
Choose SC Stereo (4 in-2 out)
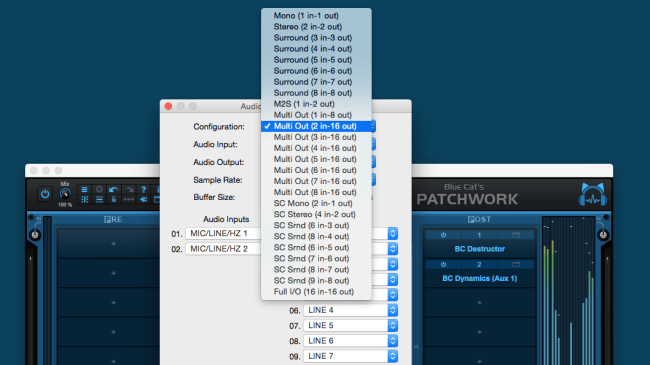[316, 214]
